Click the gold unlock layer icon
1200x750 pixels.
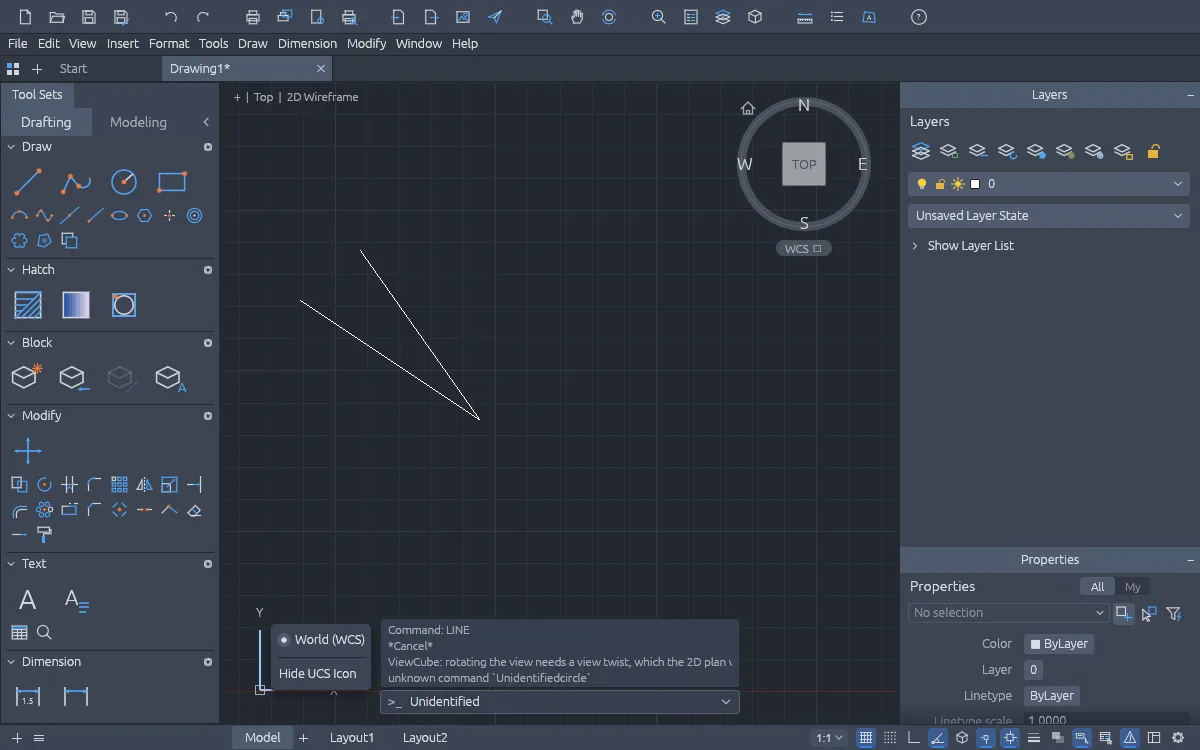click(x=1153, y=151)
